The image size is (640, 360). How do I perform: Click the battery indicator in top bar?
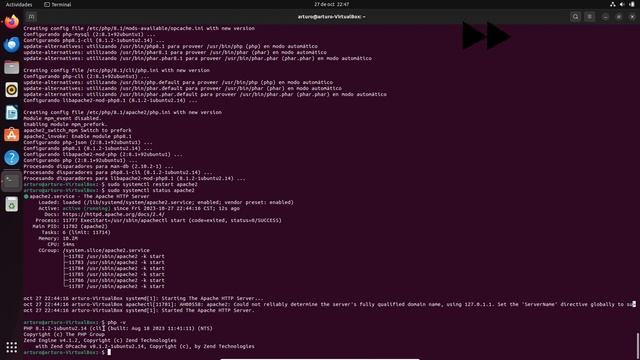pyautogui.click(x=631, y=4)
